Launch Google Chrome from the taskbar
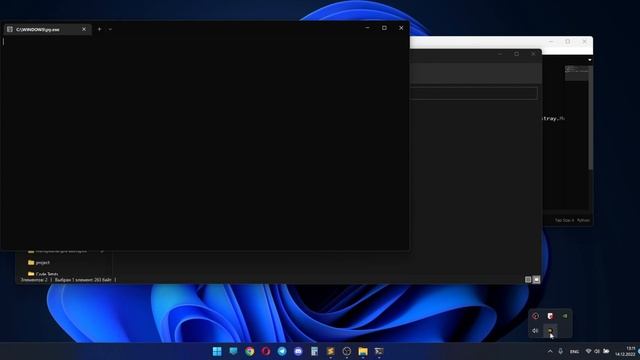The height and width of the screenshot is (360, 640). (249, 351)
